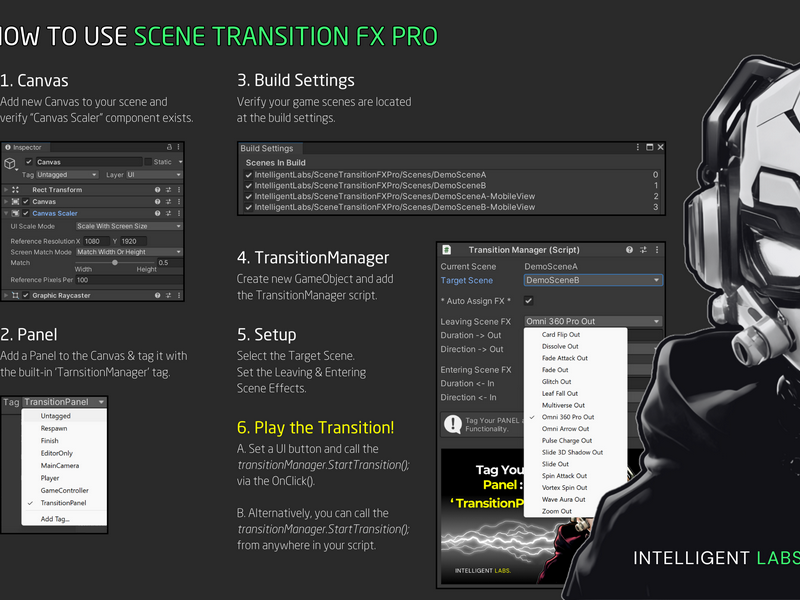Screen dimensions: 800x600
Task: Choose Add Tag... in the tag list
Action: (64, 519)
